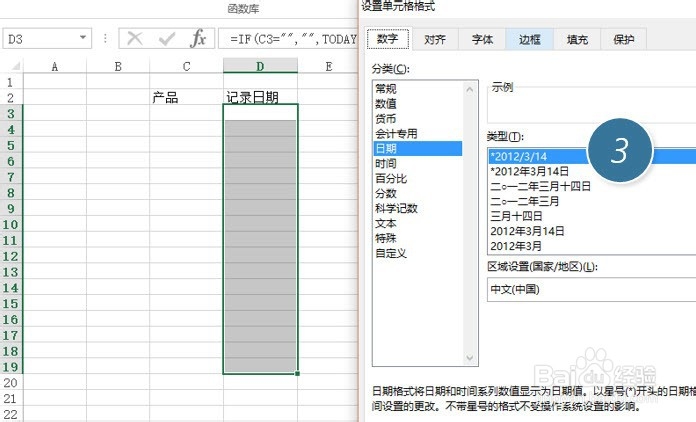The width and height of the screenshot is (696, 422).
Task: Switch to the 边框 tab
Action: [530, 39]
